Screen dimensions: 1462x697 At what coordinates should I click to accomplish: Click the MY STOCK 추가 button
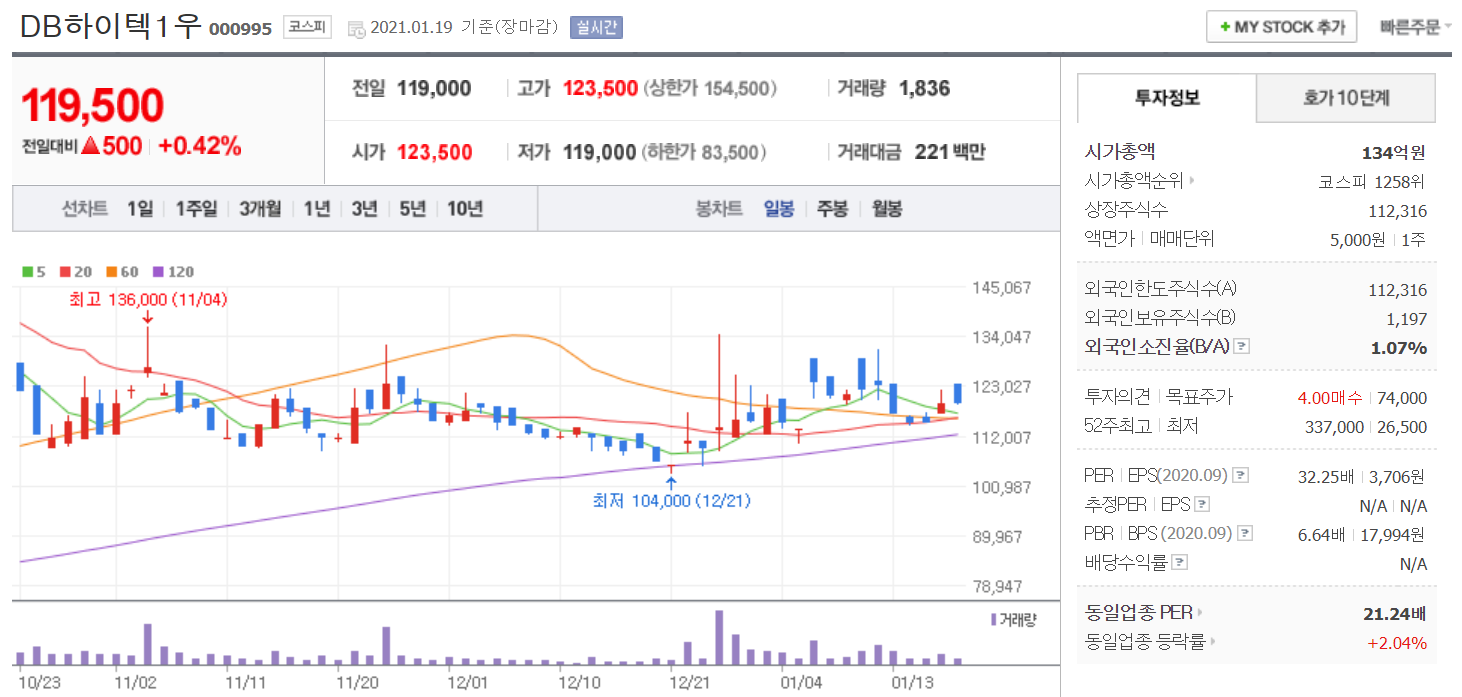click(x=1281, y=27)
